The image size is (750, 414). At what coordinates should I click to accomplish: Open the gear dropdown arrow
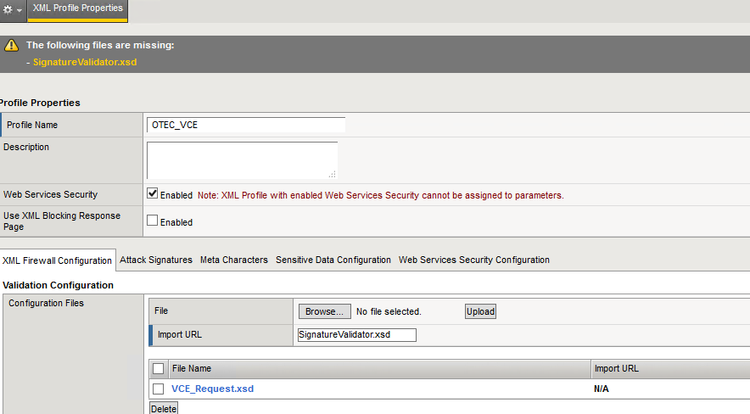(x=19, y=10)
